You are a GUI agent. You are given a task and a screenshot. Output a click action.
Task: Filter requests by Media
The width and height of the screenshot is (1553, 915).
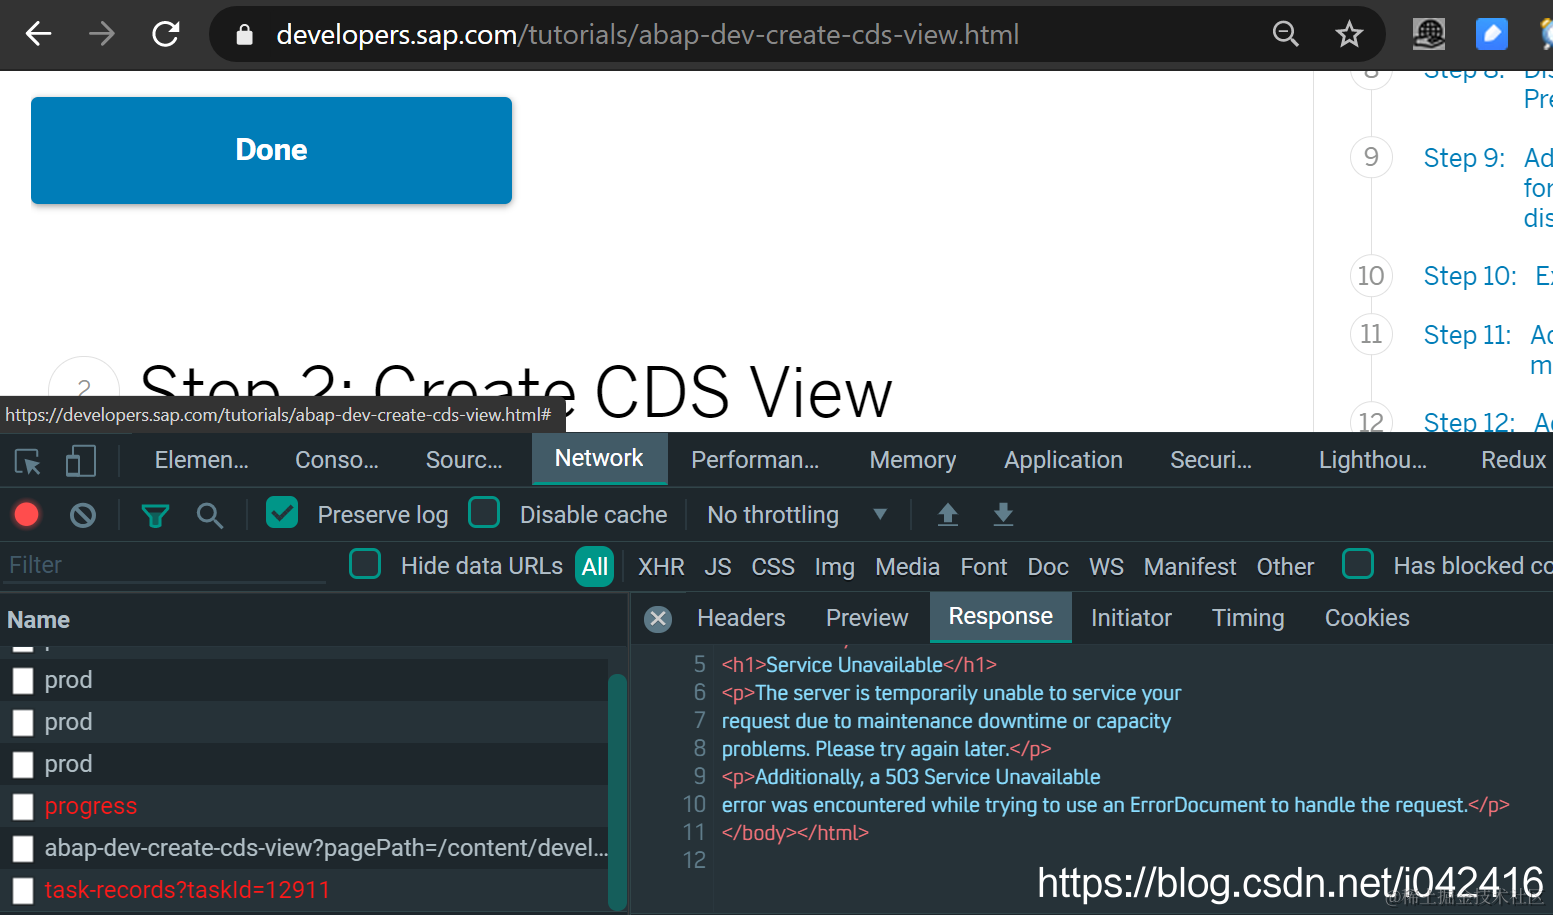907,567
